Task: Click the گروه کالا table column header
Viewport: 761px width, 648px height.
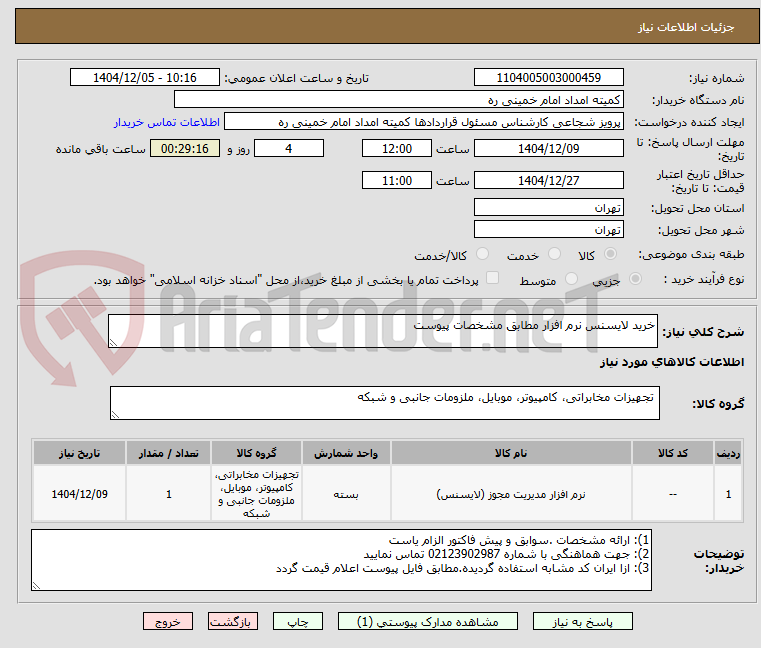Action: (x=256, y=453)
